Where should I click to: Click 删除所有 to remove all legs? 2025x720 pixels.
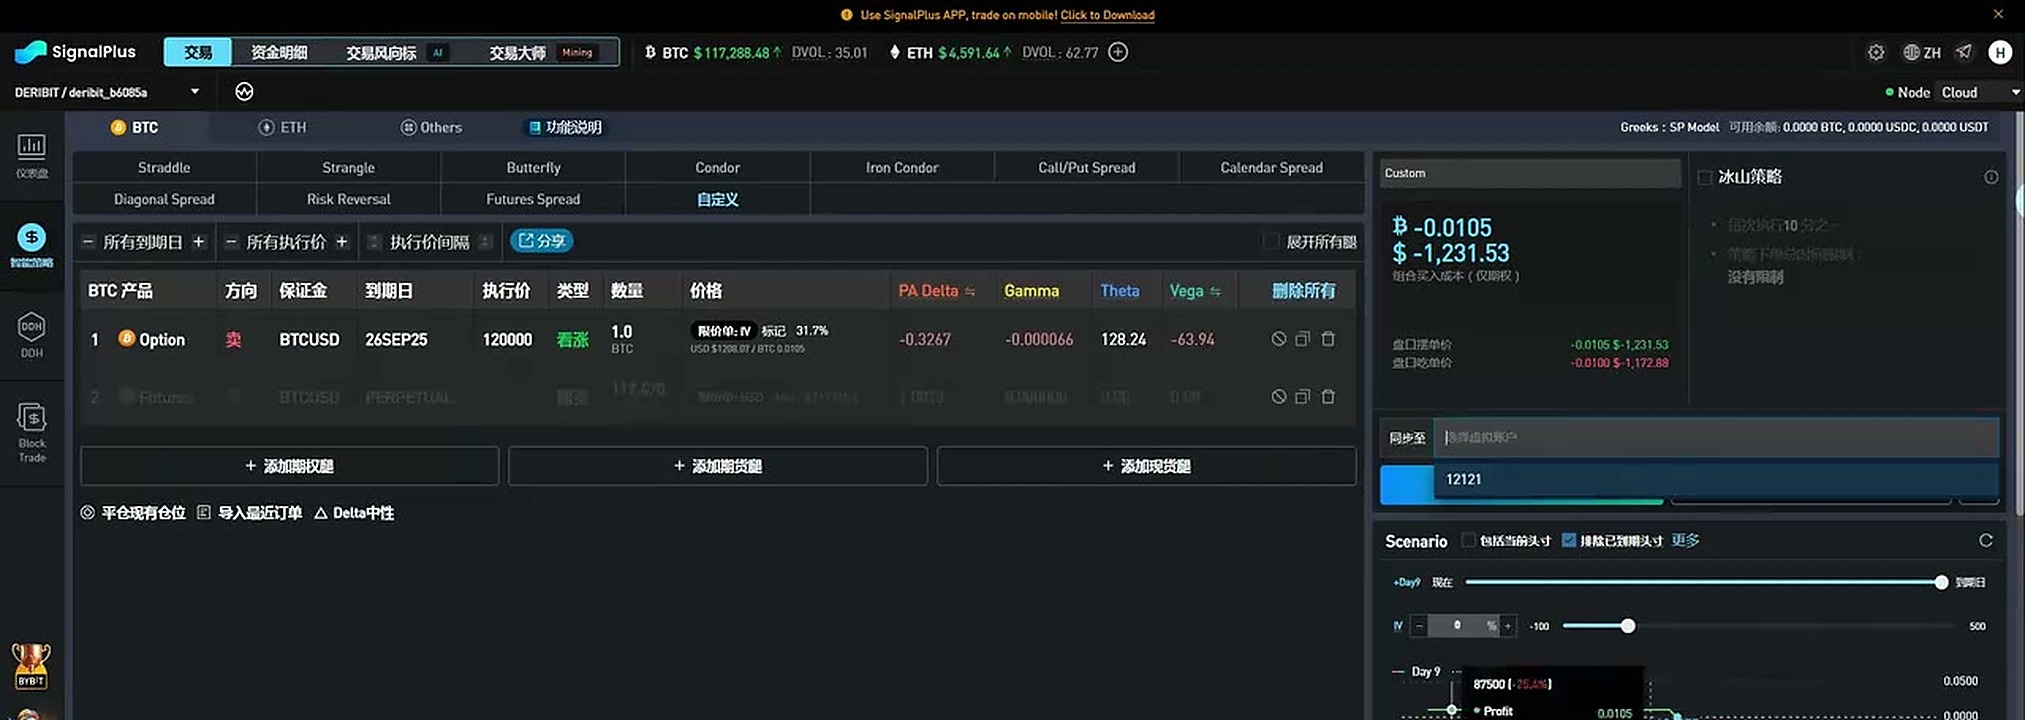tap(1303, 291)
